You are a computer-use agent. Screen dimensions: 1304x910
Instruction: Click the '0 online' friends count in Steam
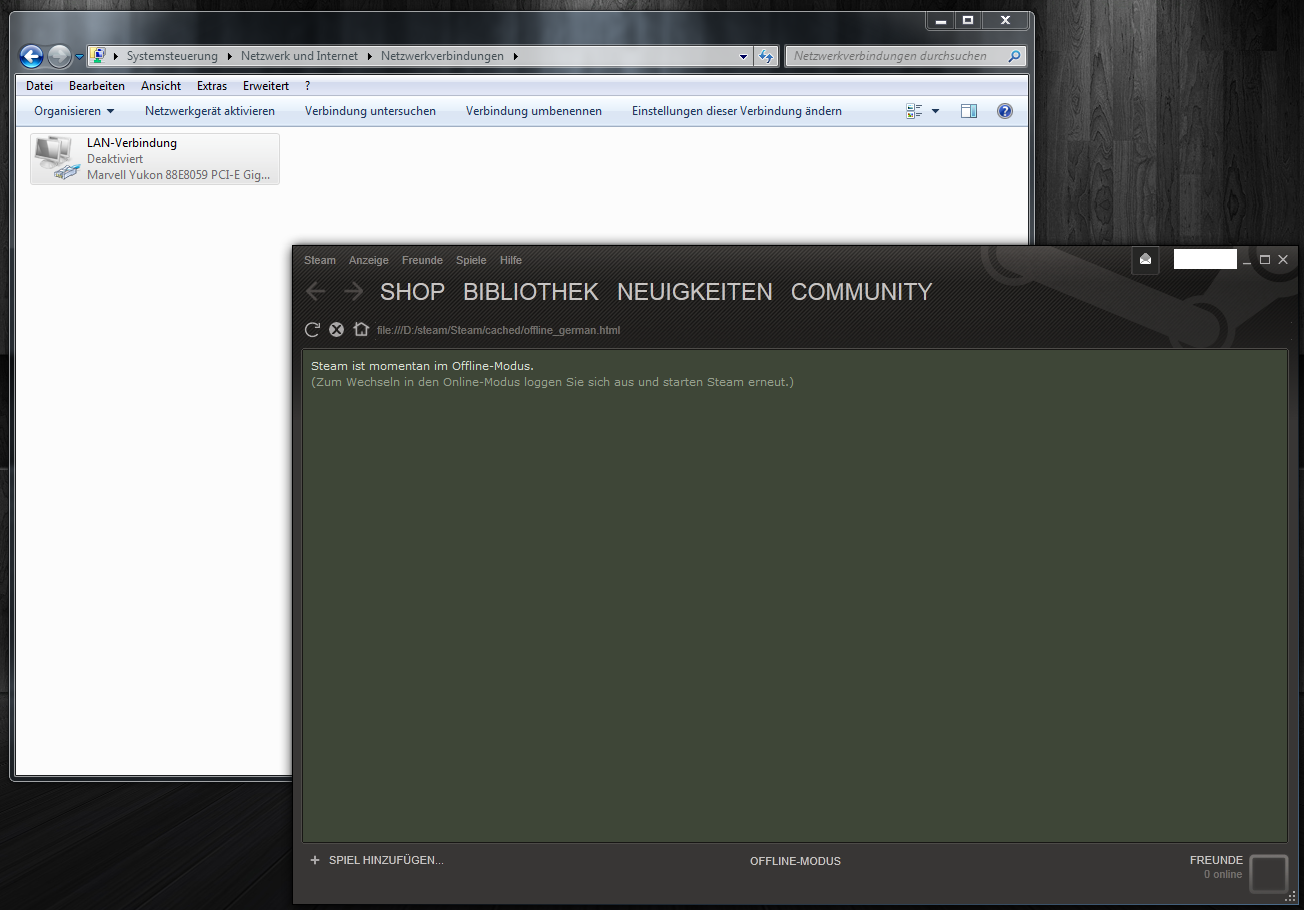pyautogui.click(x=1223, y=874)
